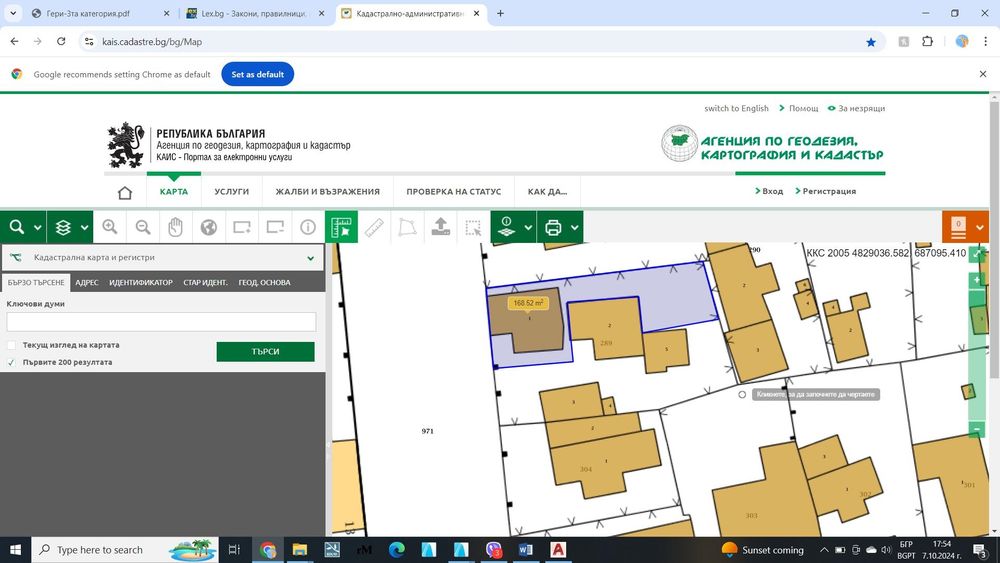Open the layer information tool
The height and width of the screenshot is (563, 1000).
(506, 227)
